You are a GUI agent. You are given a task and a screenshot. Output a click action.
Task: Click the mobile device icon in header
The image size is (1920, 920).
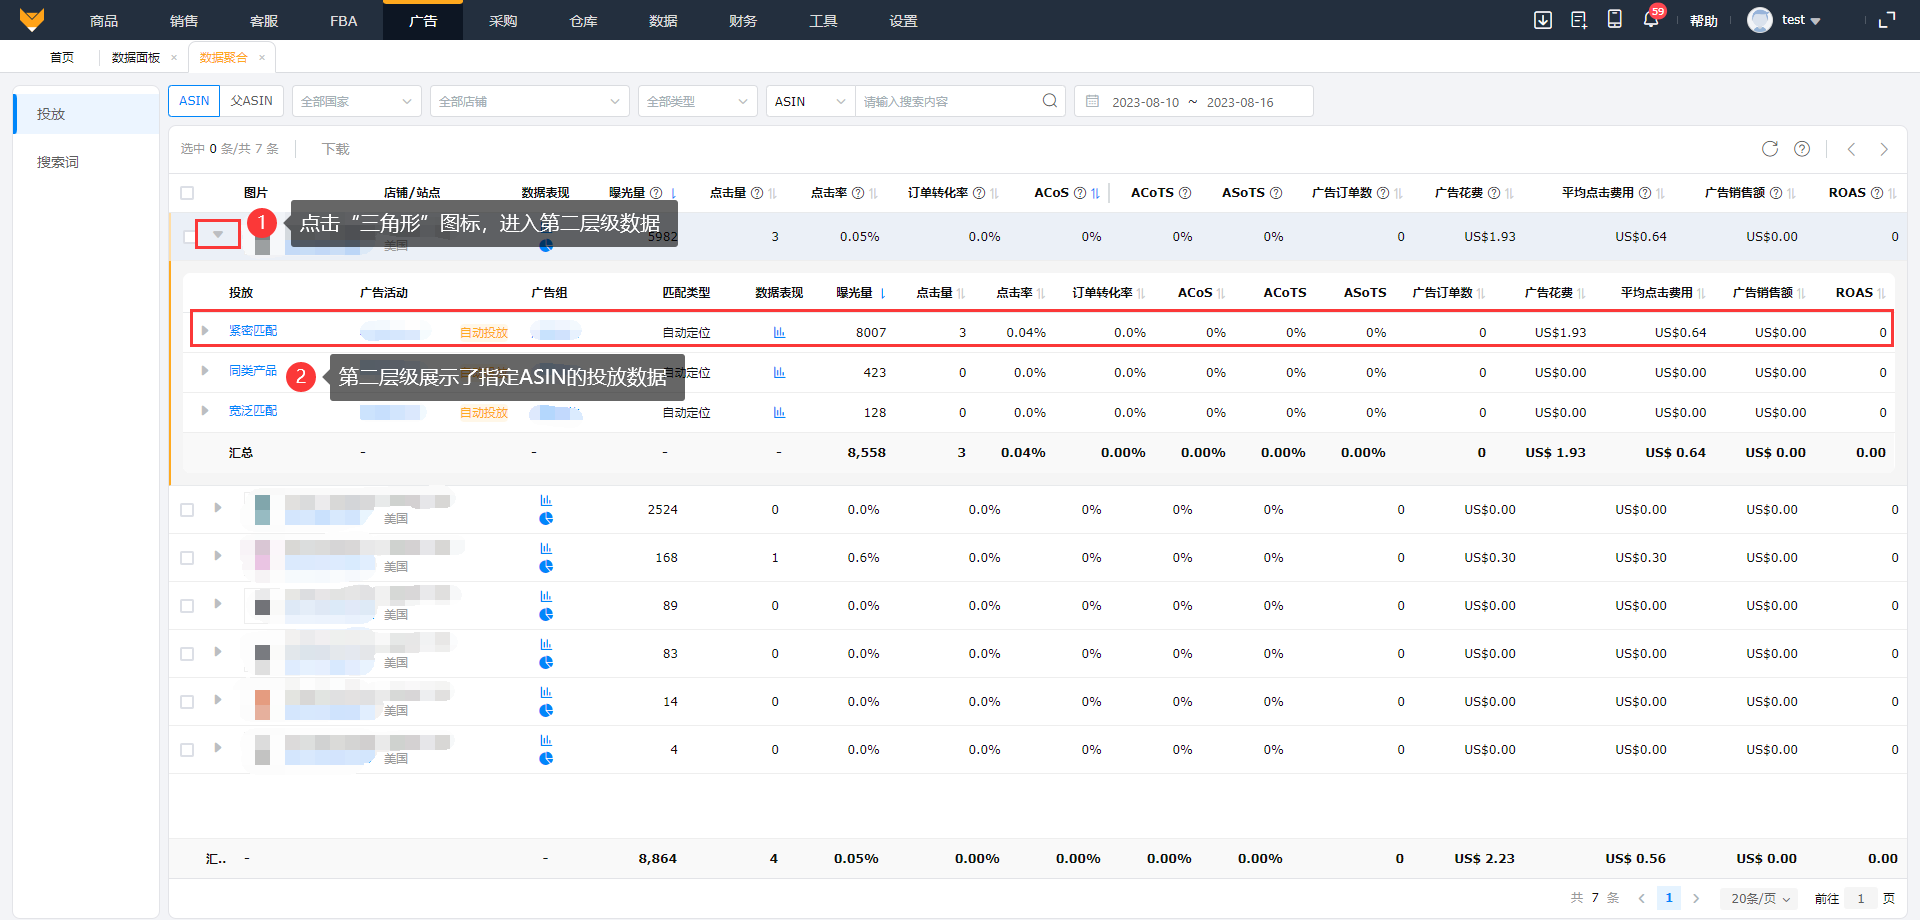coord(1614,20)
